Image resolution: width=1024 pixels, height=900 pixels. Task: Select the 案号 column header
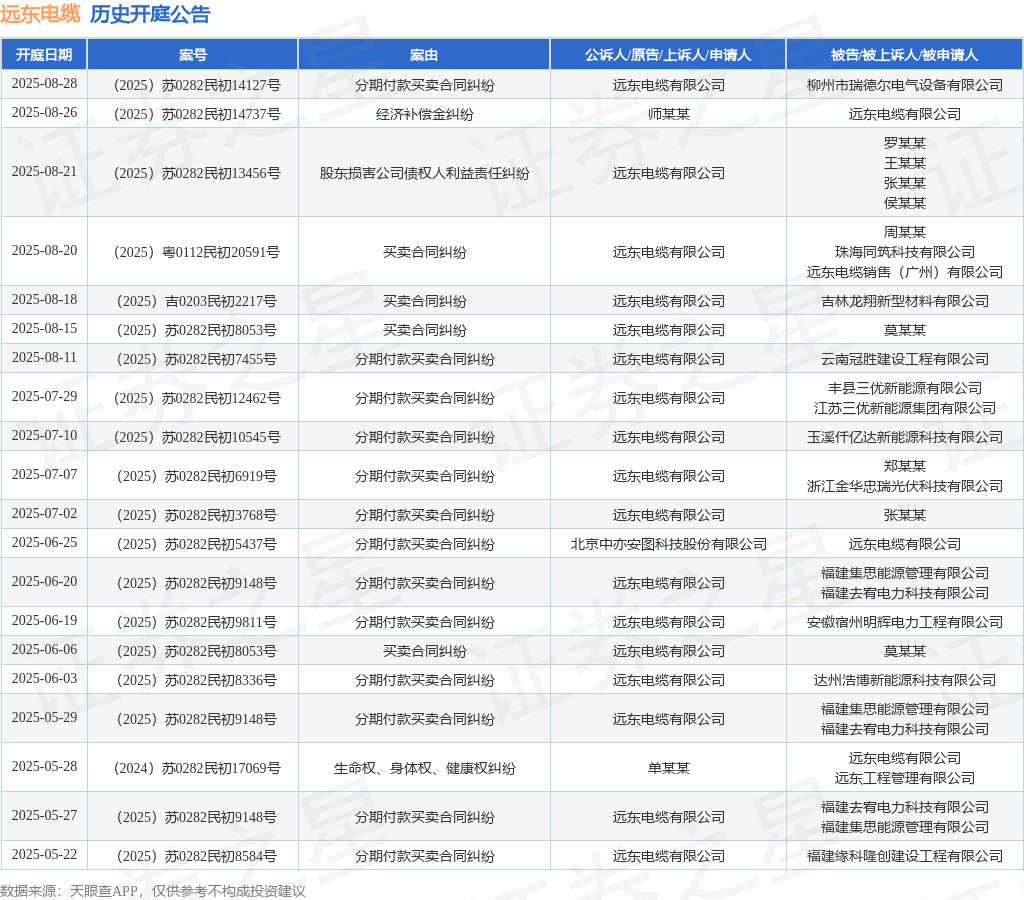tap(193, 55)
